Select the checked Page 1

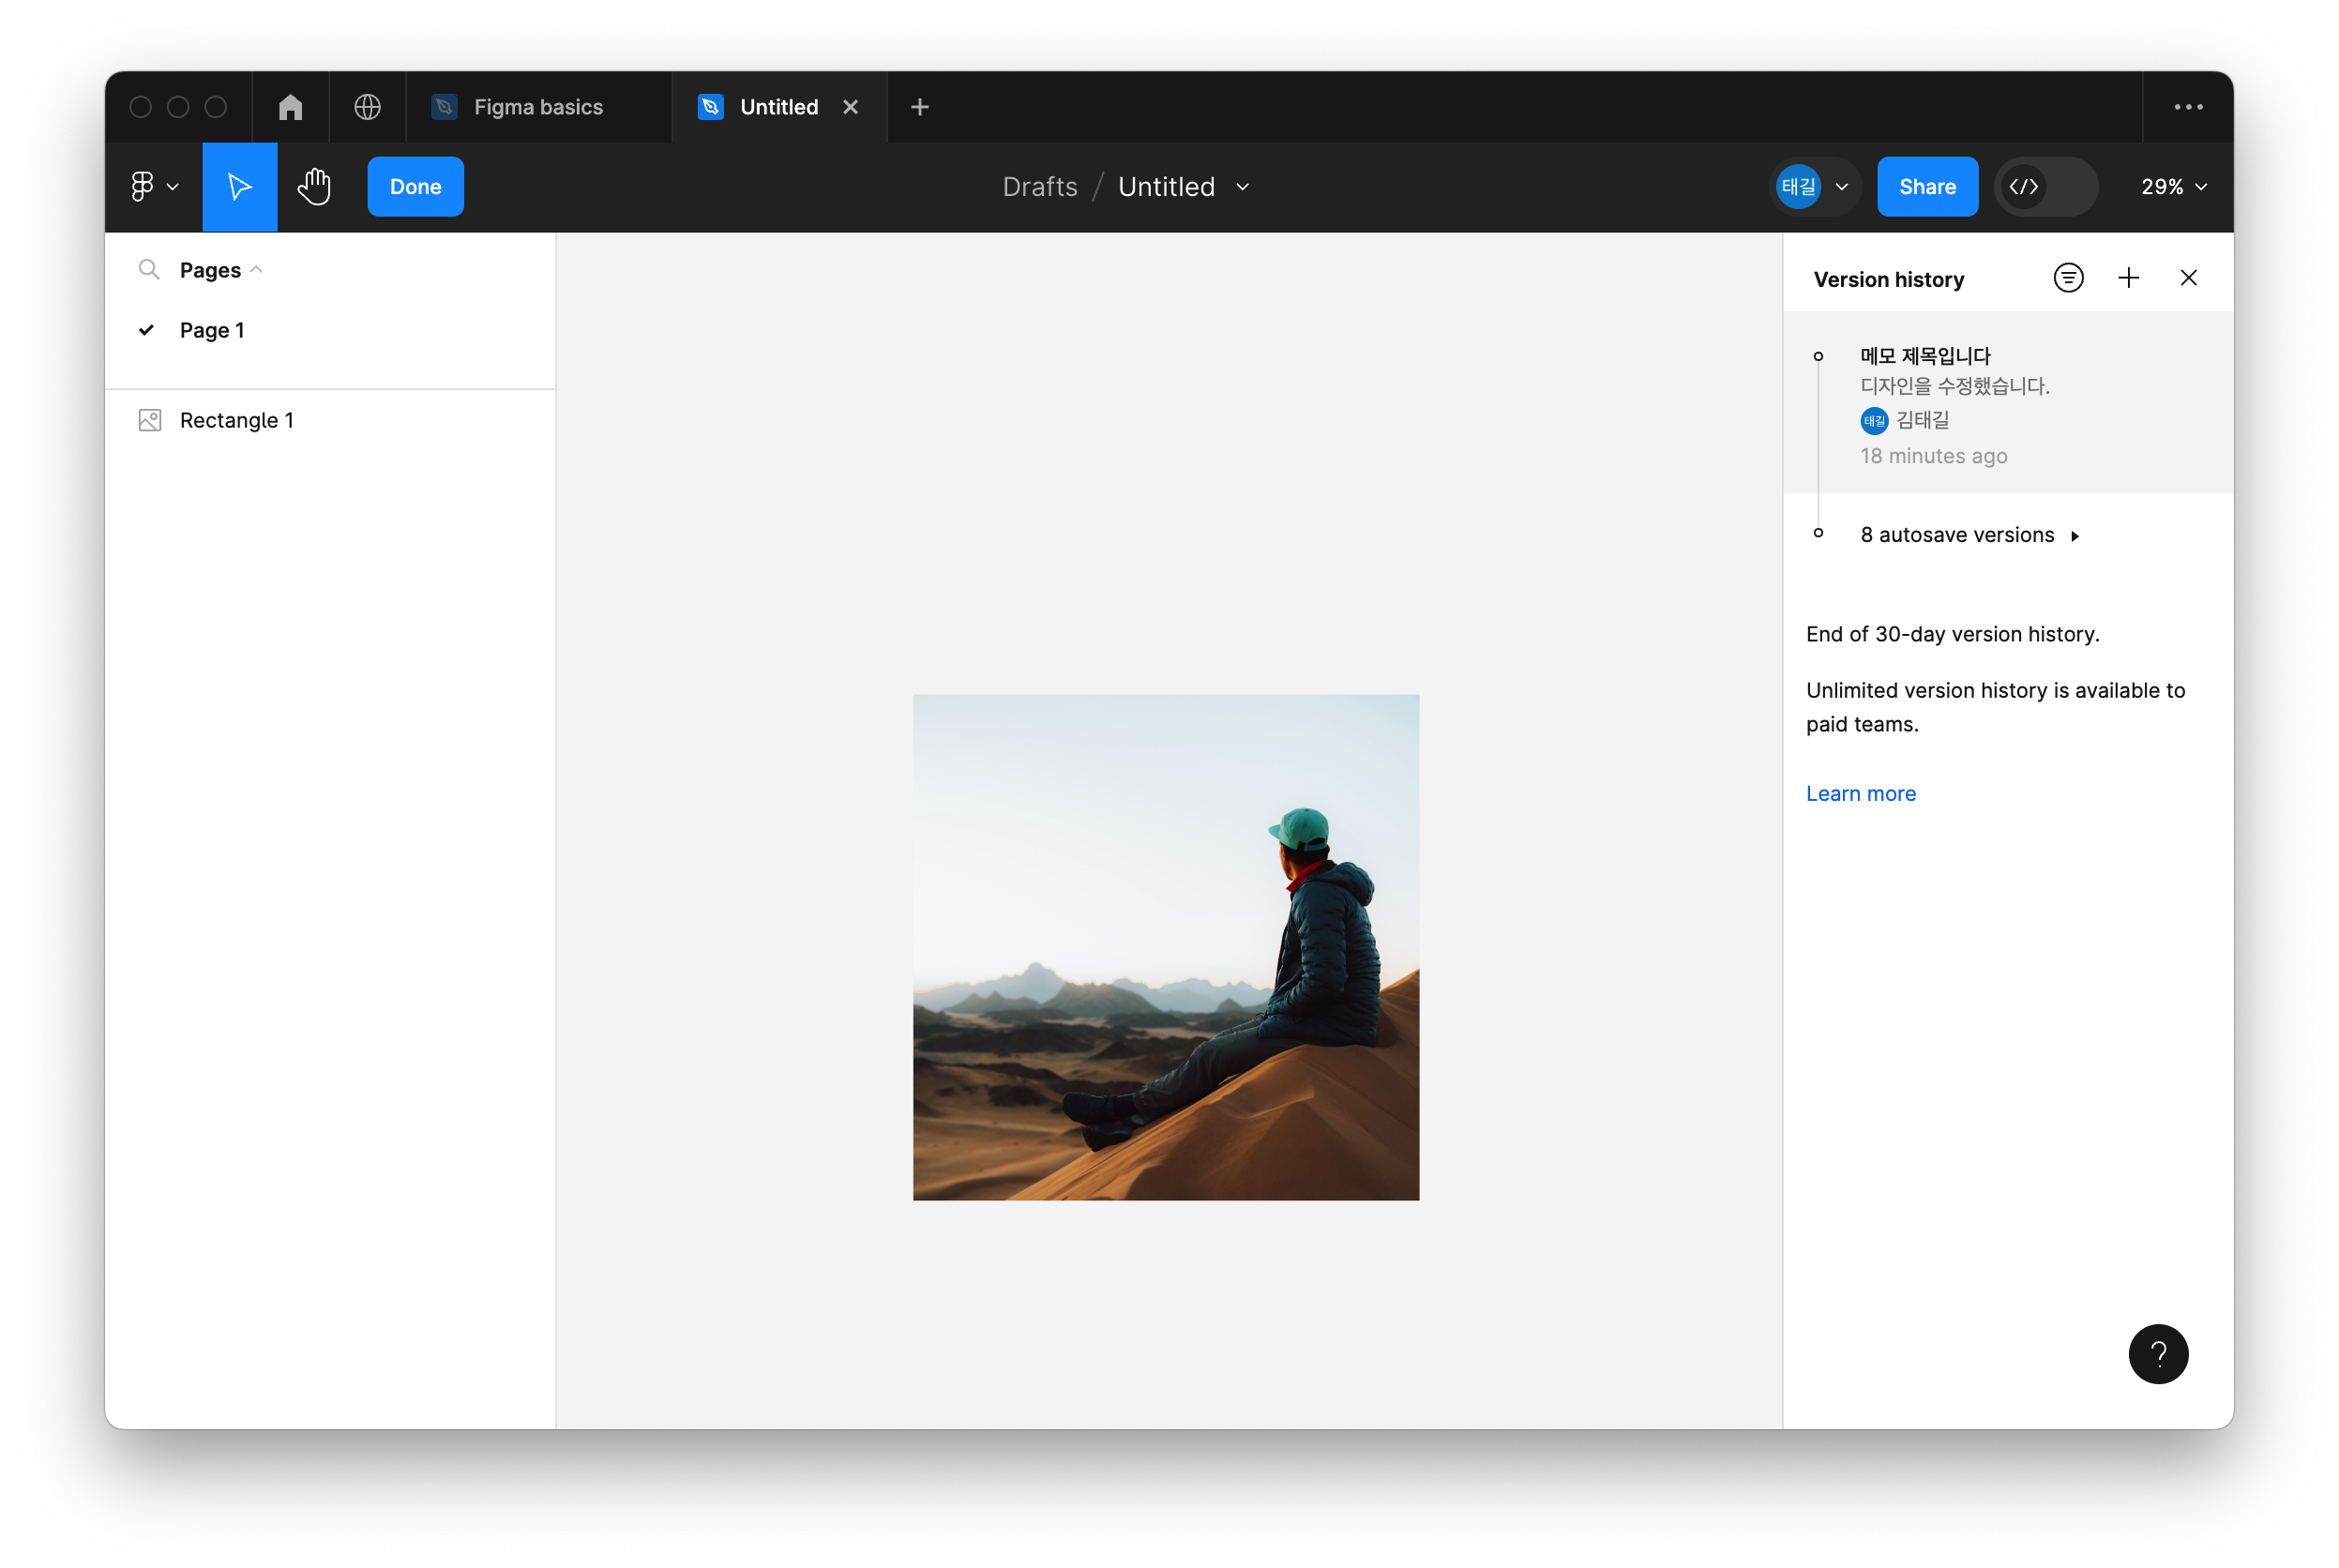click(x=211, y=330)
